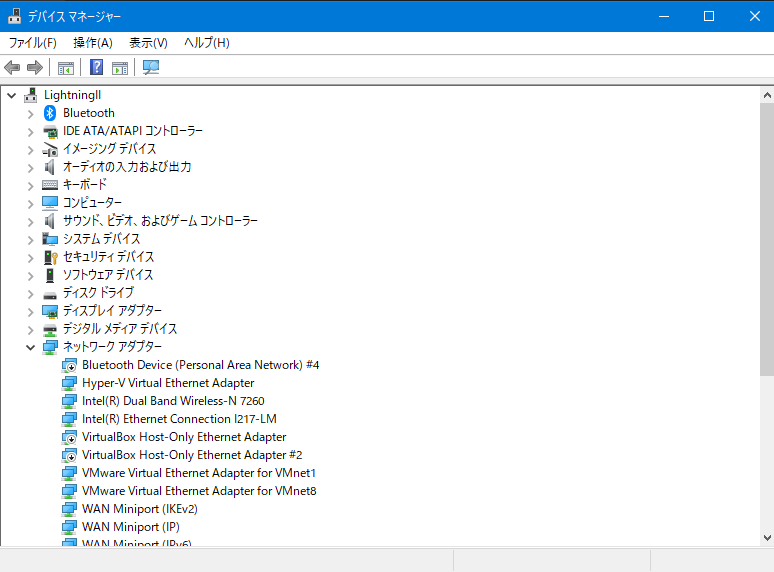The height and width of the screenshot is (572, 774).
Task: Click the disabled Bluetooth Device PAN #4 icon
Action: (69, 365)
